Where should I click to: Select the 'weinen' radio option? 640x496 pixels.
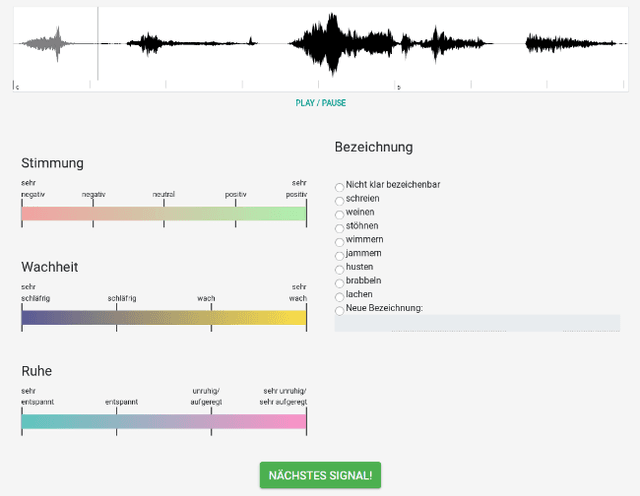[339, 215]
